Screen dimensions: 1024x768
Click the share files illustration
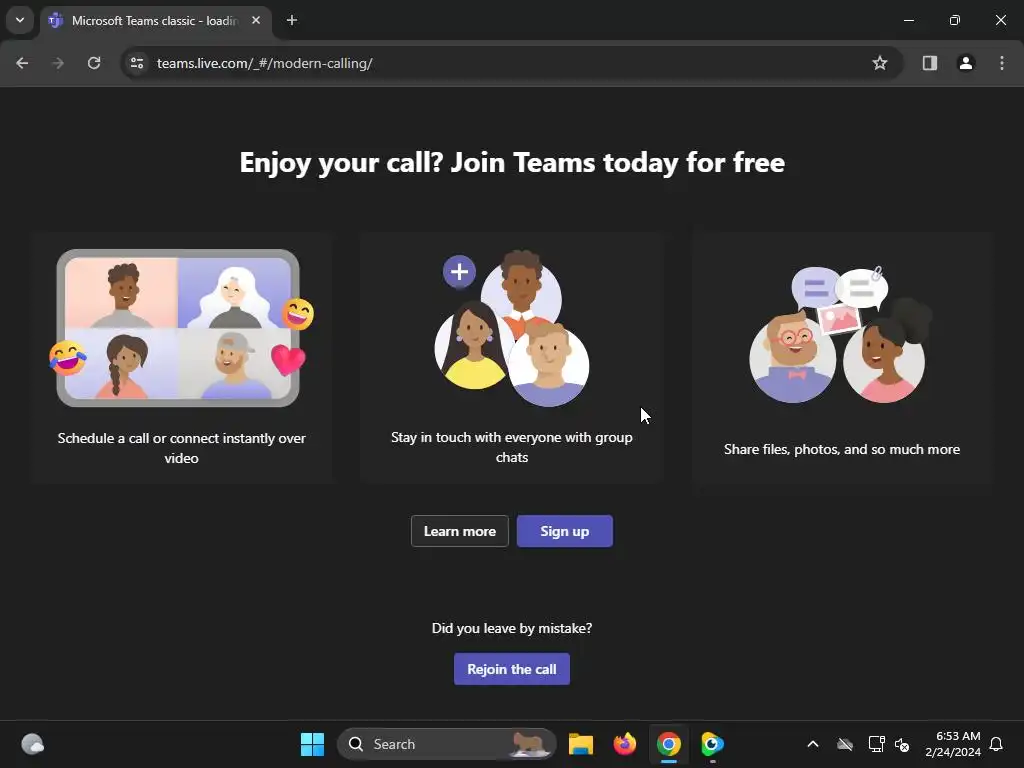coord(842,334)
